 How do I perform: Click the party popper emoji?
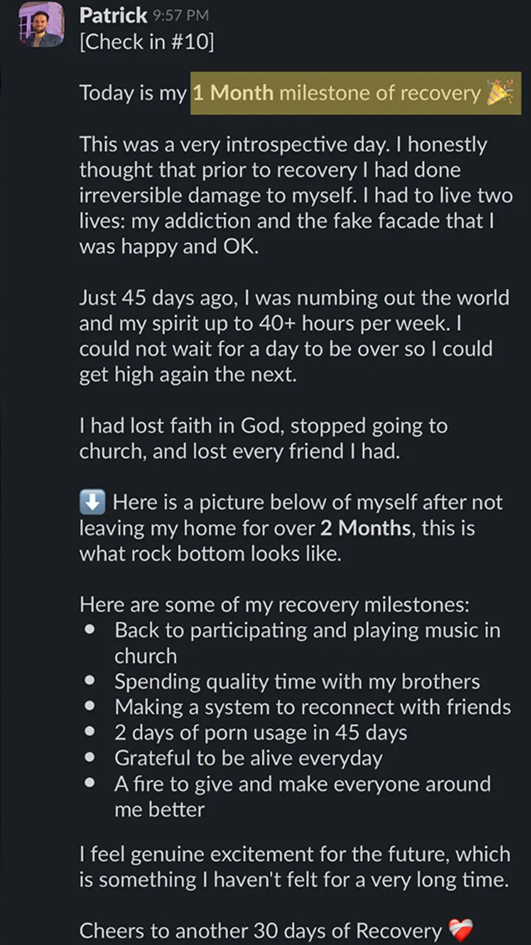[500, 93]
